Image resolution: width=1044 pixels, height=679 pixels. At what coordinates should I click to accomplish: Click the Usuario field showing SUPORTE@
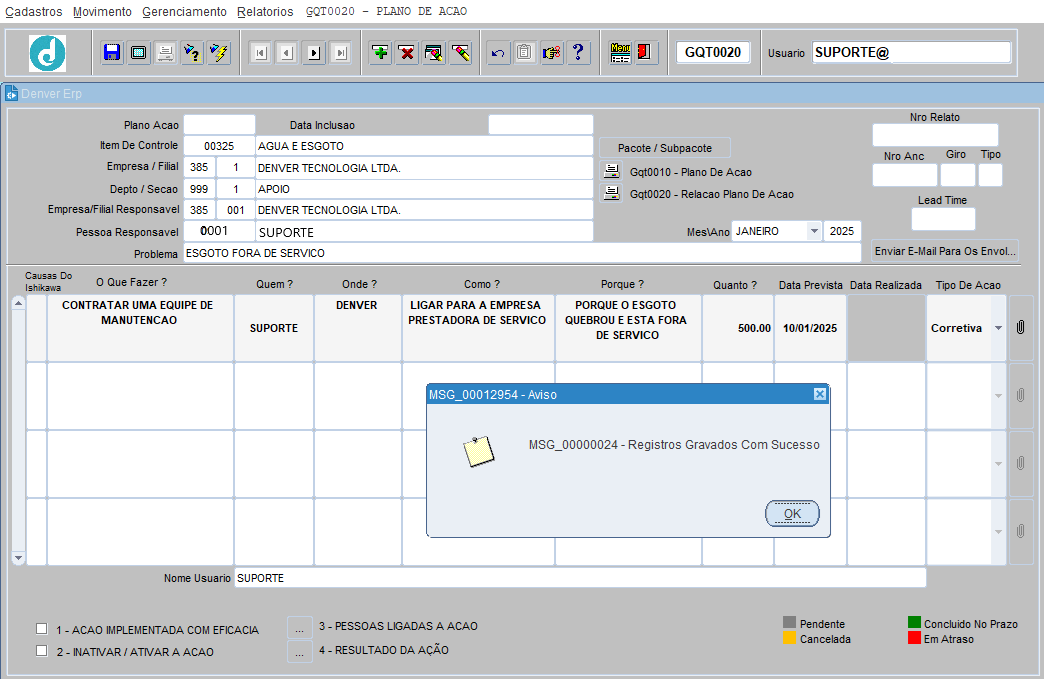click(911, 53)
